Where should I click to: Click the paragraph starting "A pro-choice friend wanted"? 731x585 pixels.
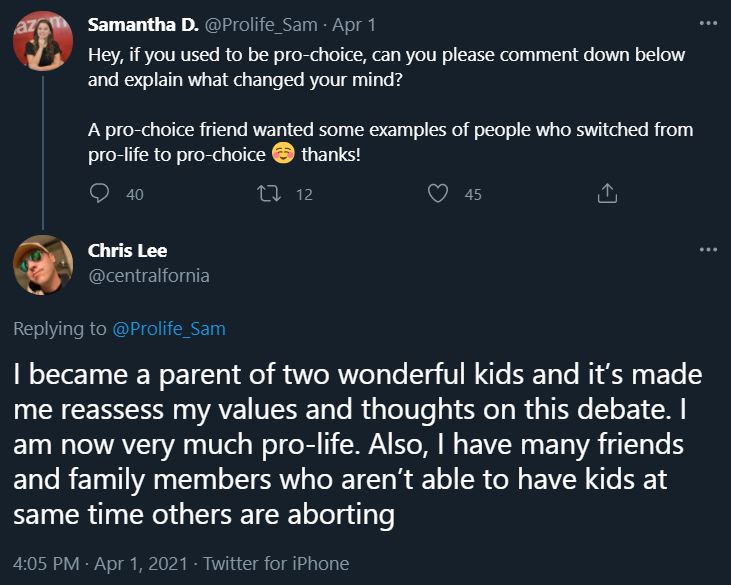[390, 131]
